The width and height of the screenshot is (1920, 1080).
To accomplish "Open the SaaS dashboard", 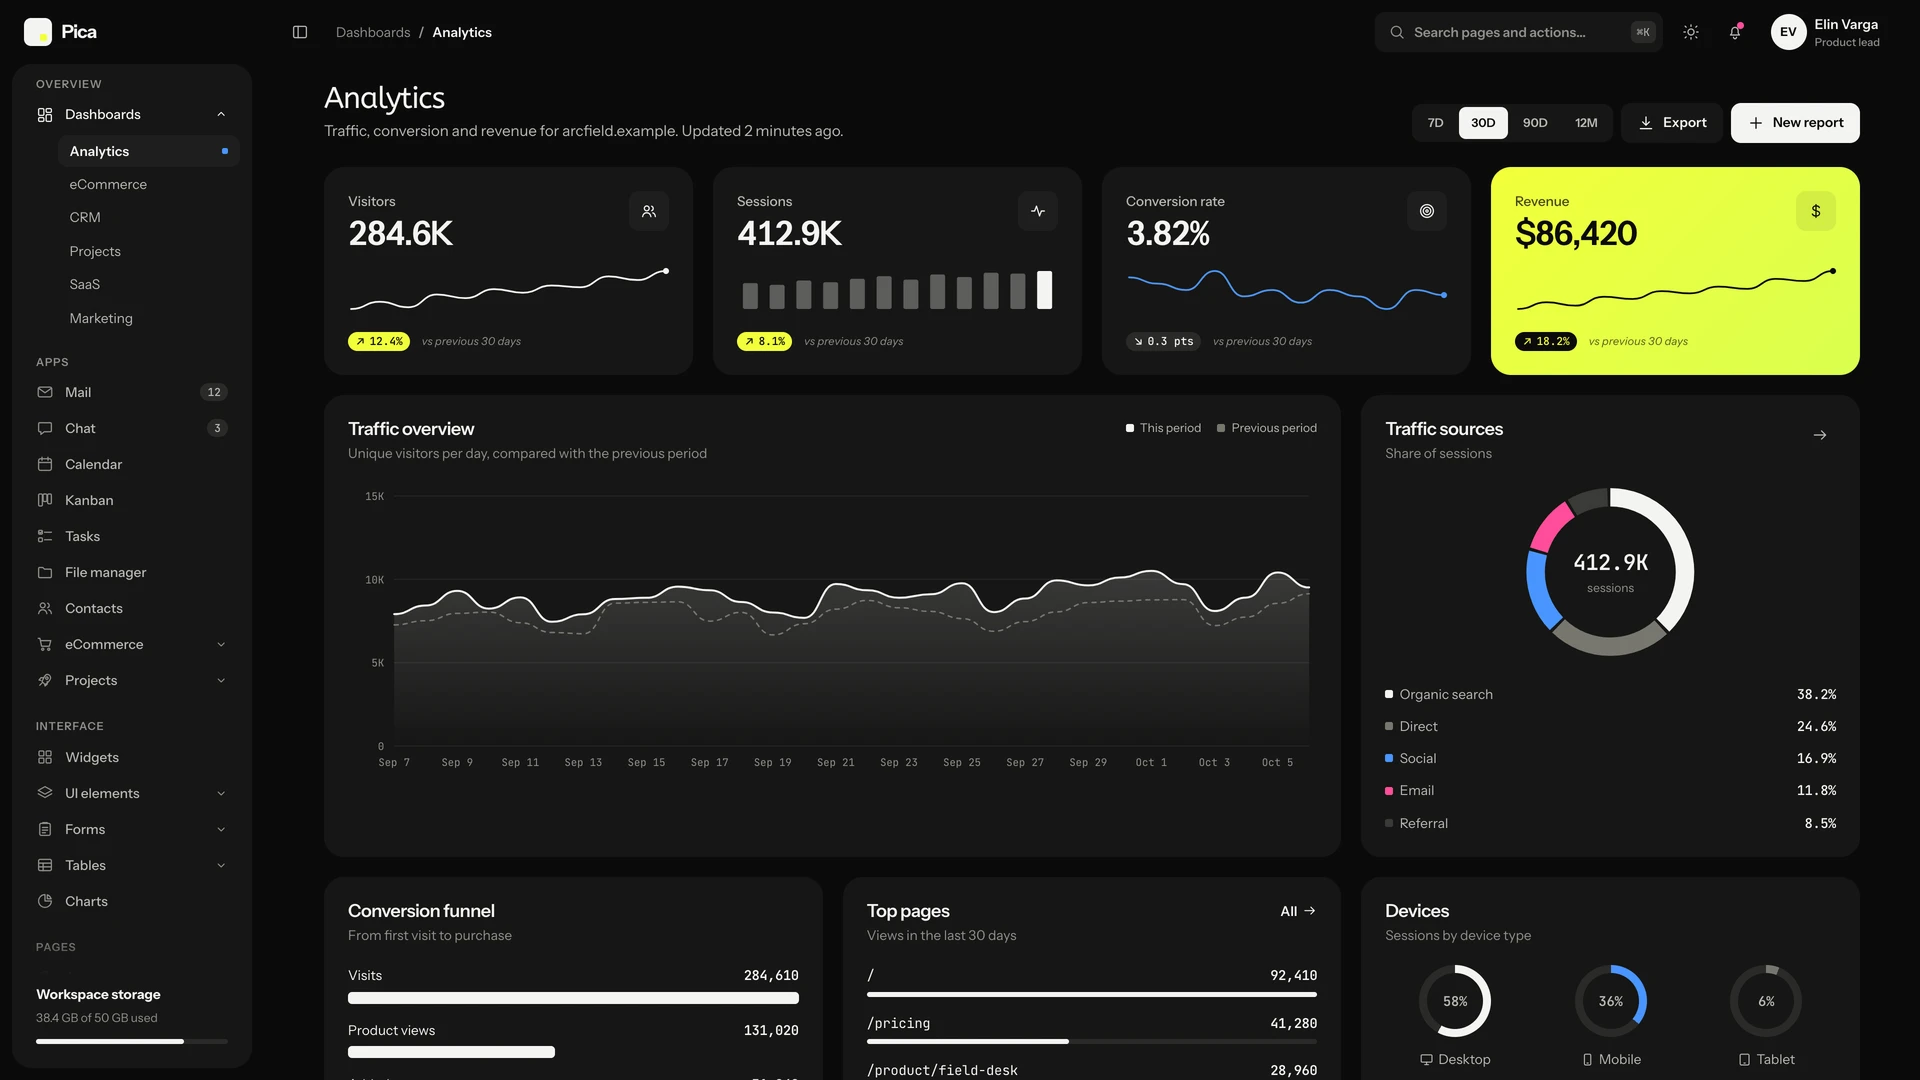I will (x=148, y=284).
